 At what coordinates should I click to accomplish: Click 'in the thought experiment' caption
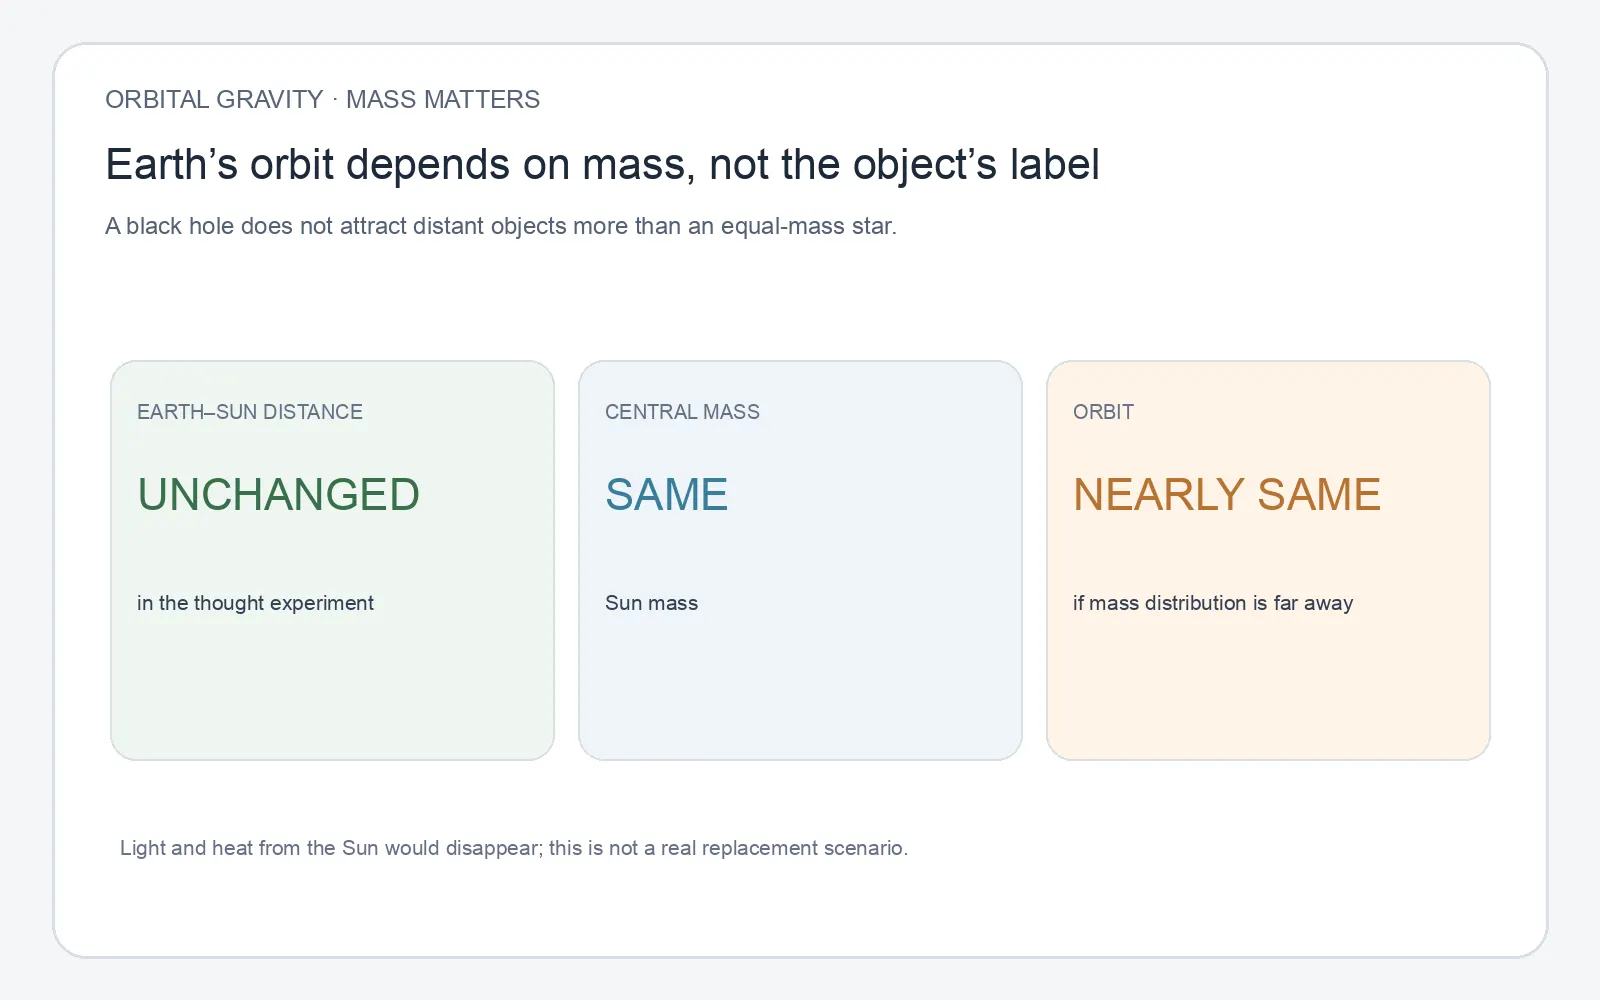[x=255, y=603]
